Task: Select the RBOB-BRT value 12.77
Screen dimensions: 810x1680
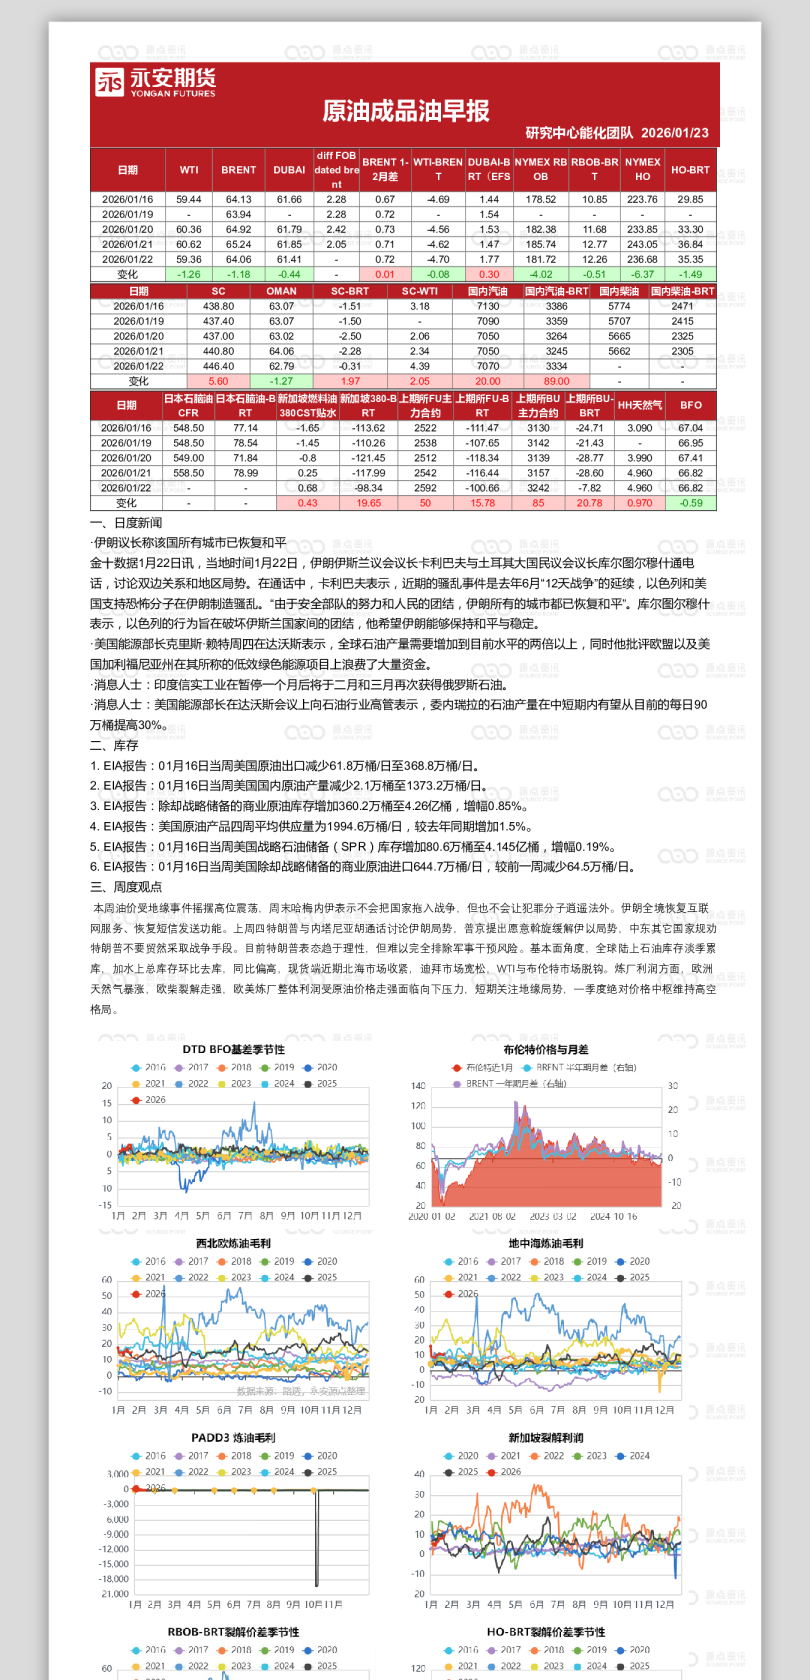Action: [594, 244]
